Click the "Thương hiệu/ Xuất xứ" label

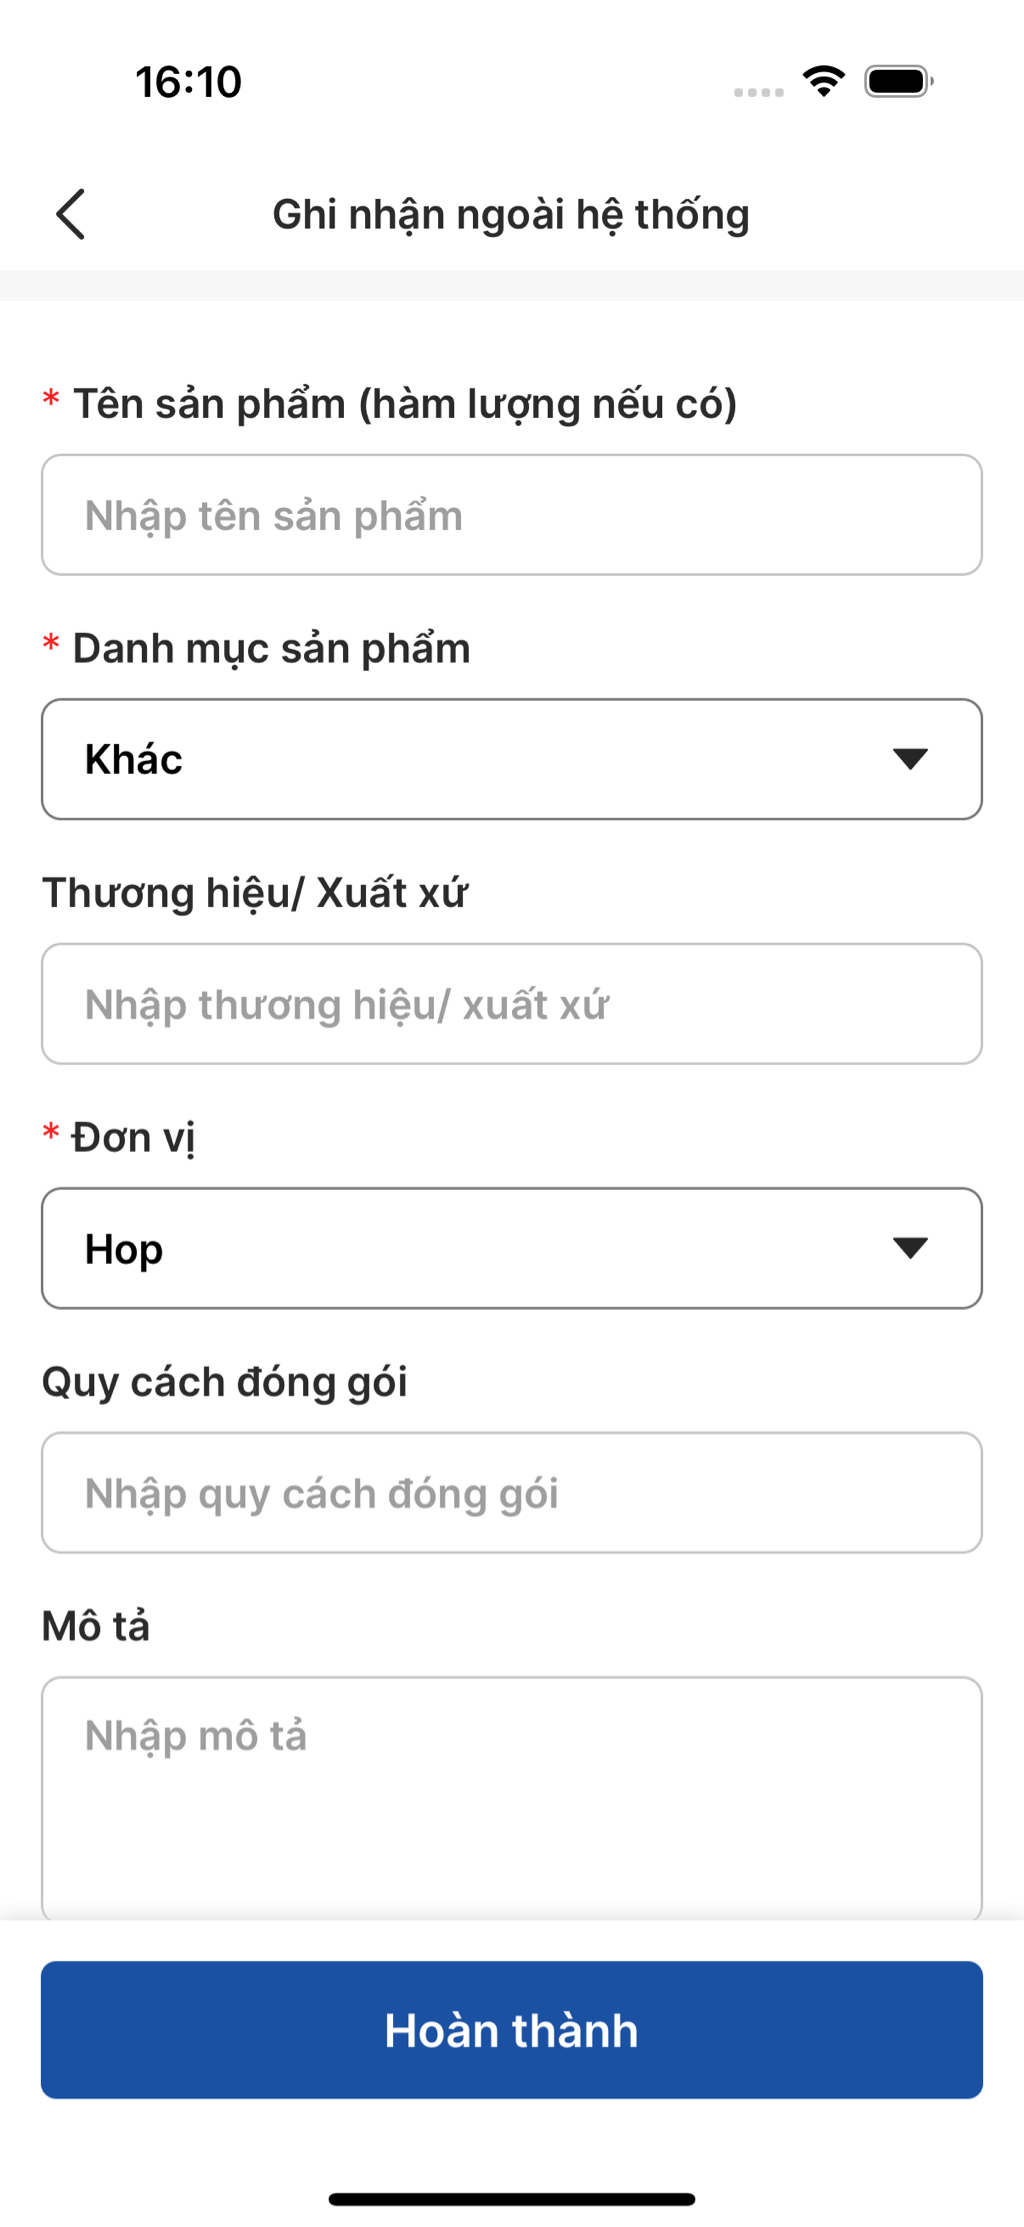[255, 893]
